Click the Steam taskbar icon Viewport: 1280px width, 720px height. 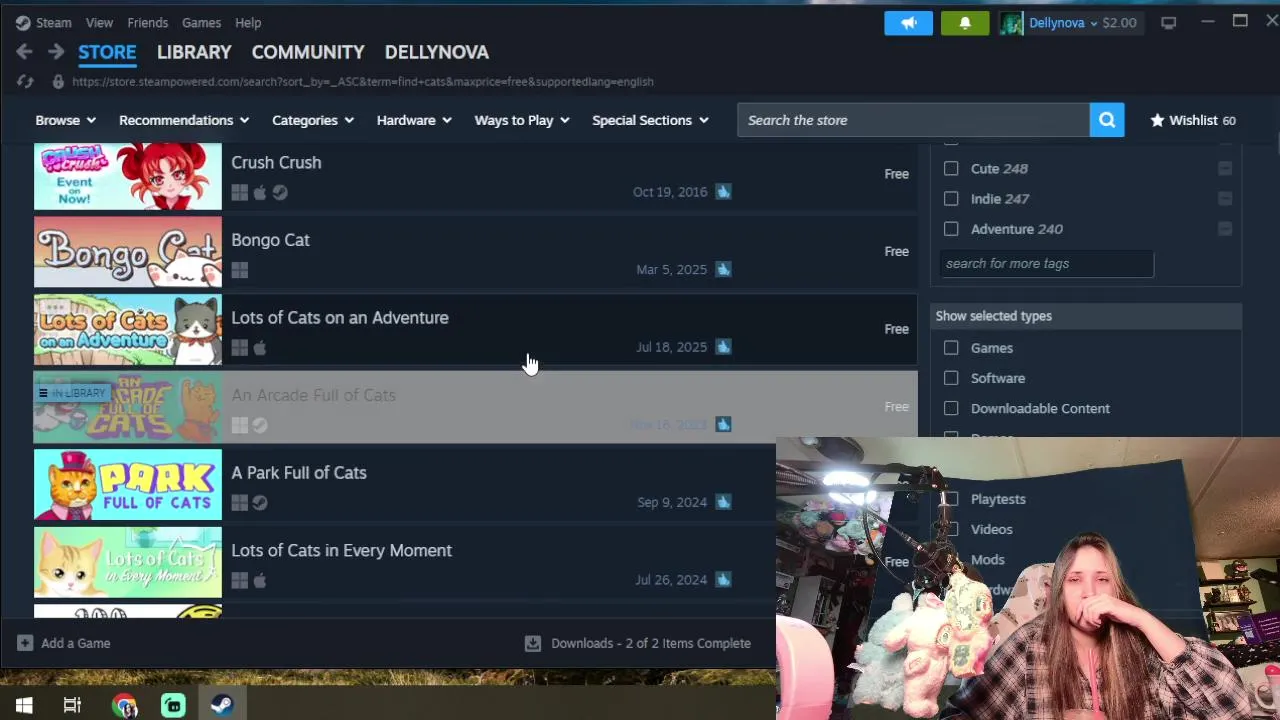click(222, 706)
